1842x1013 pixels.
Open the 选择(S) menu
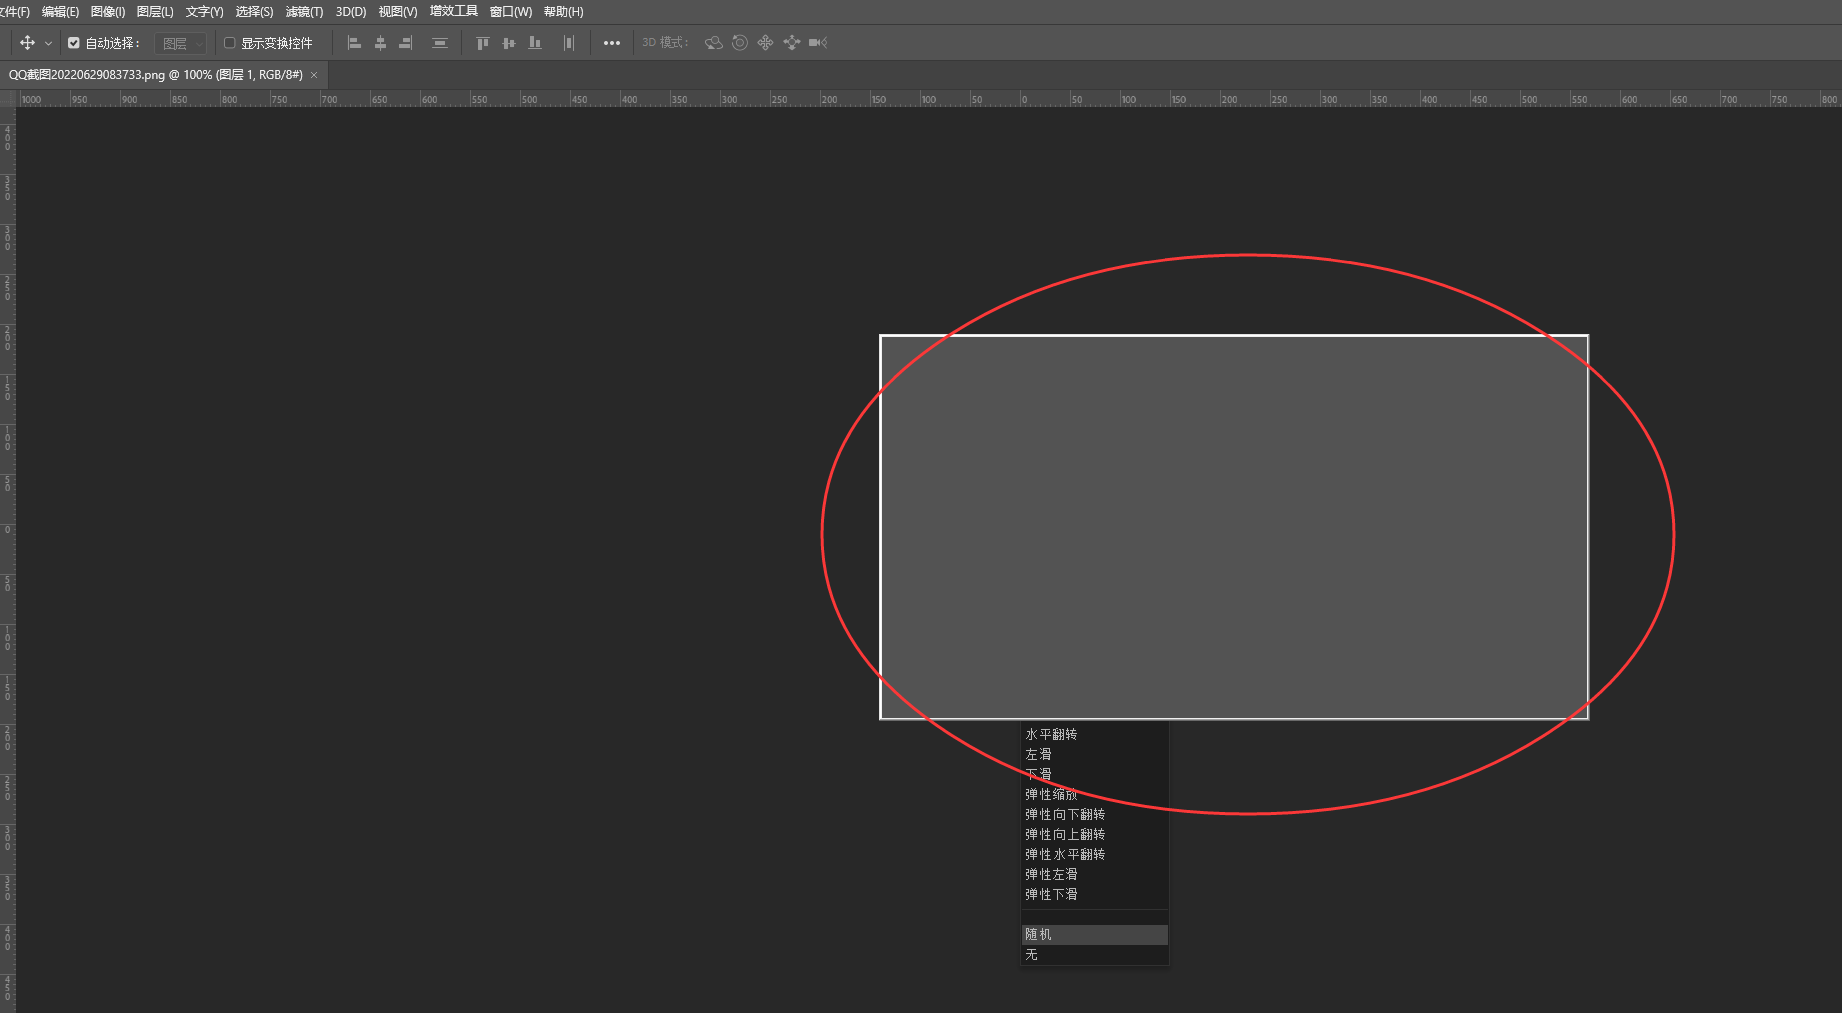[x=254, y=12]
